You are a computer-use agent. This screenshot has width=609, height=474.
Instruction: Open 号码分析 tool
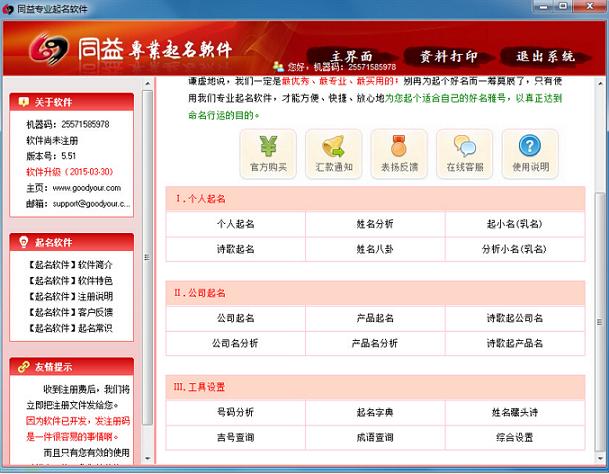click(235, 413)
